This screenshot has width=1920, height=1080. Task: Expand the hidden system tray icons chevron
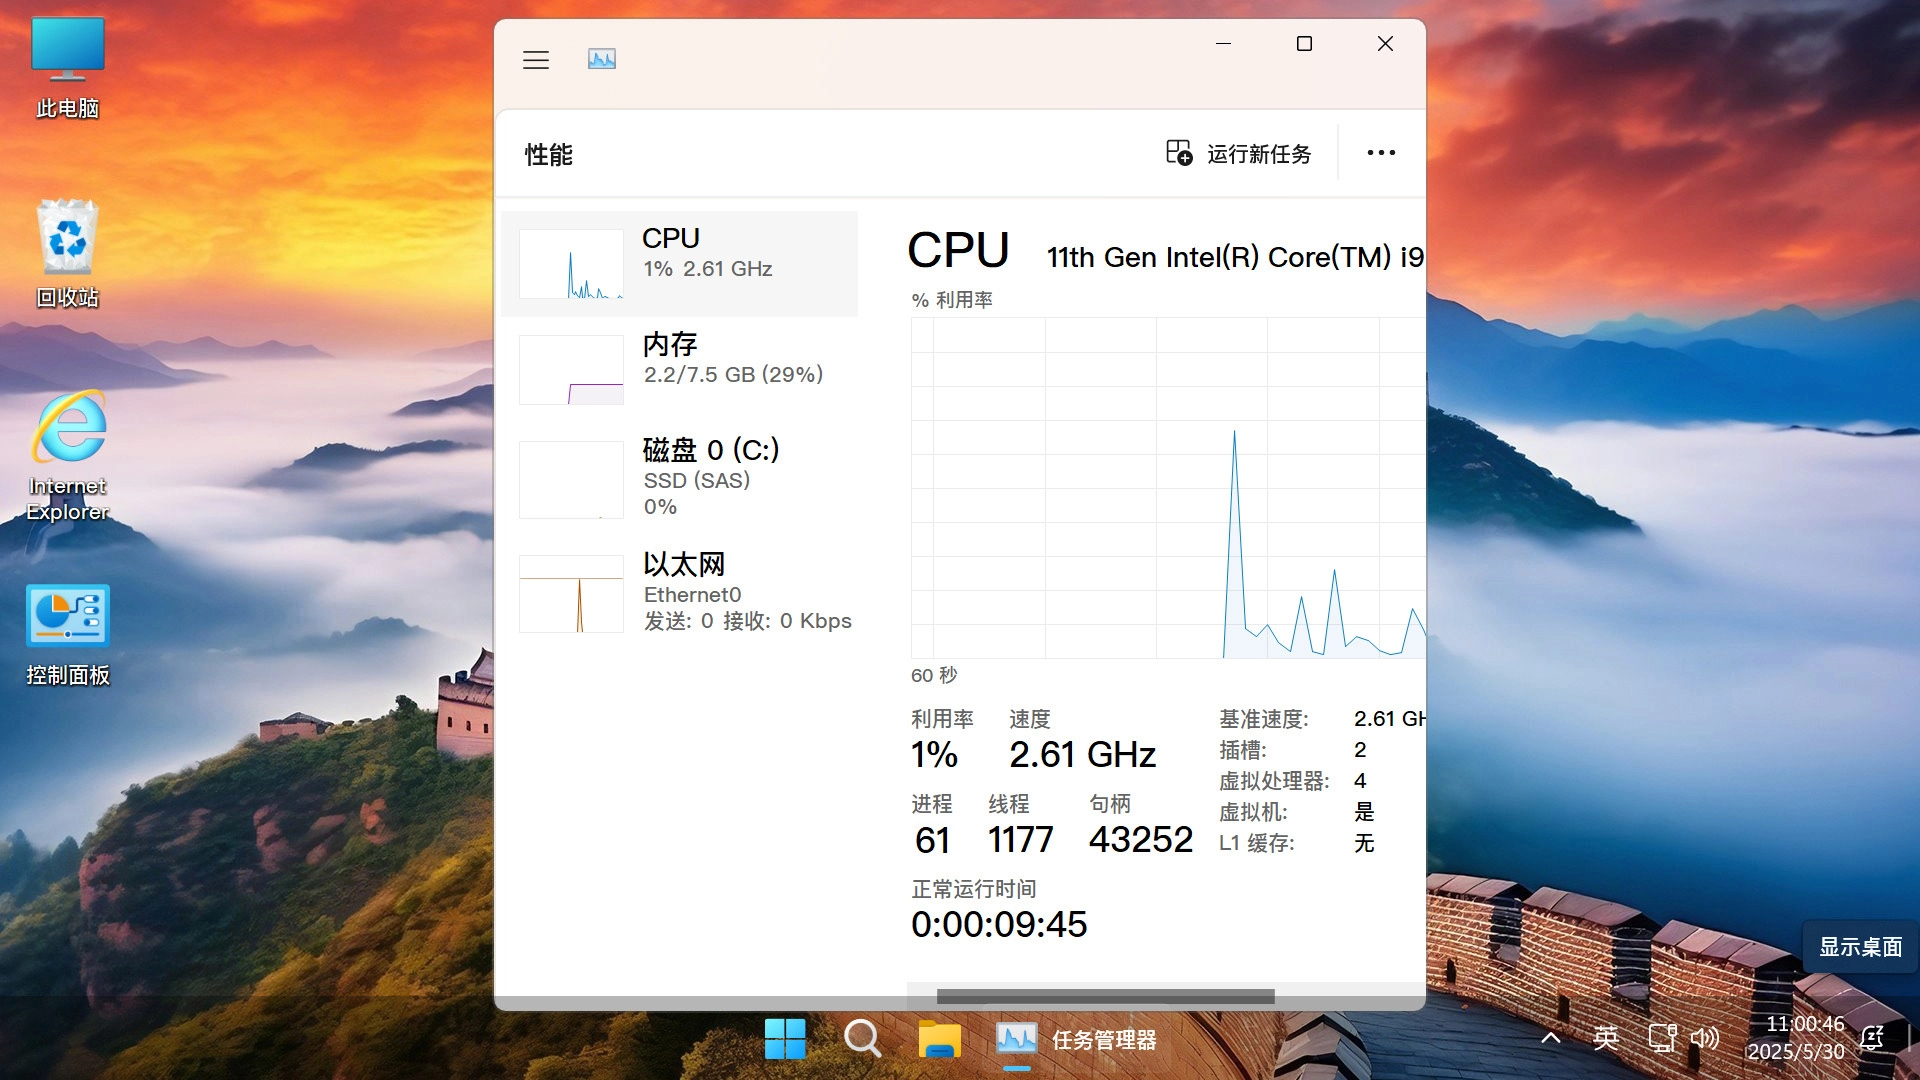point(1550,1038)
